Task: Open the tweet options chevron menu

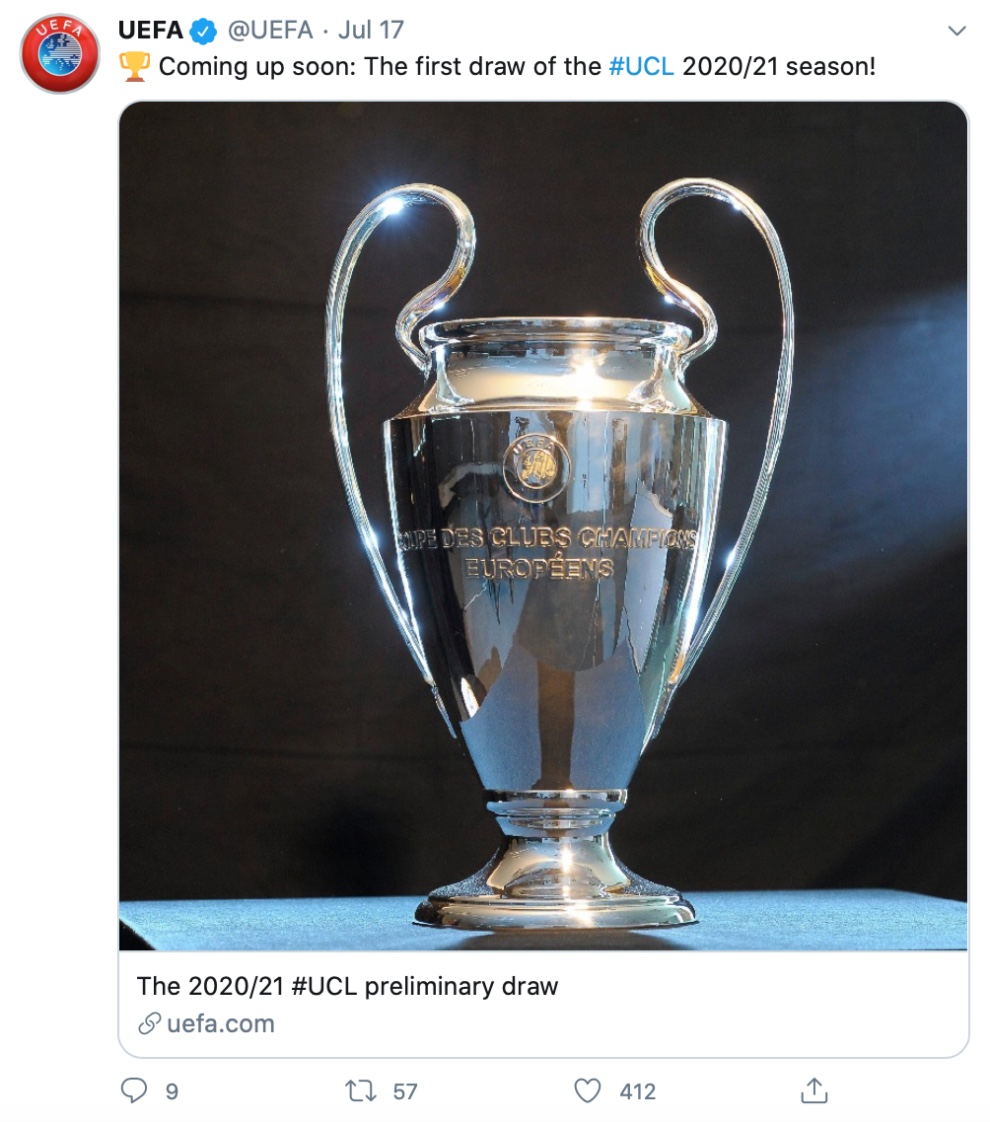Action: (x=956, y=31)
